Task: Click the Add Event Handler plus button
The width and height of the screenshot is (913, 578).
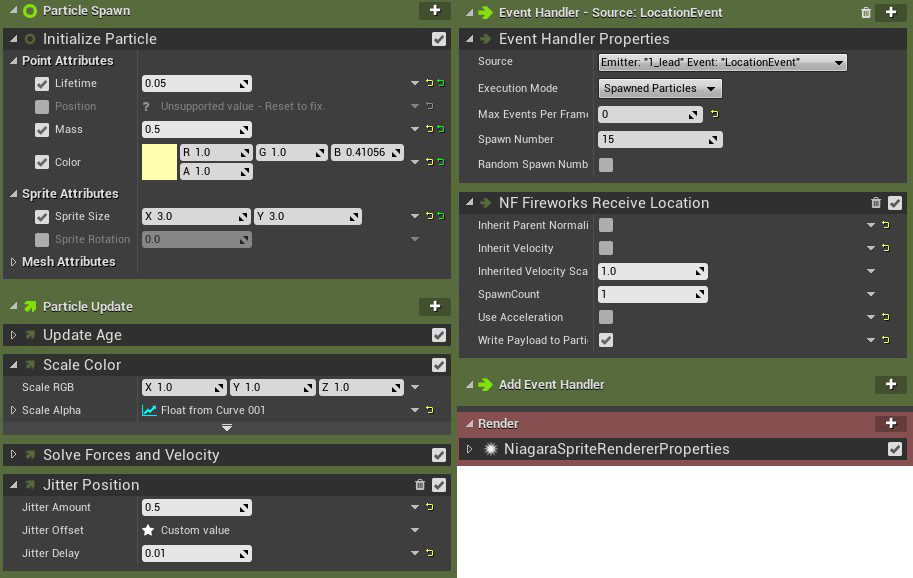Action: pyautogui.click(x=891, y=384)
